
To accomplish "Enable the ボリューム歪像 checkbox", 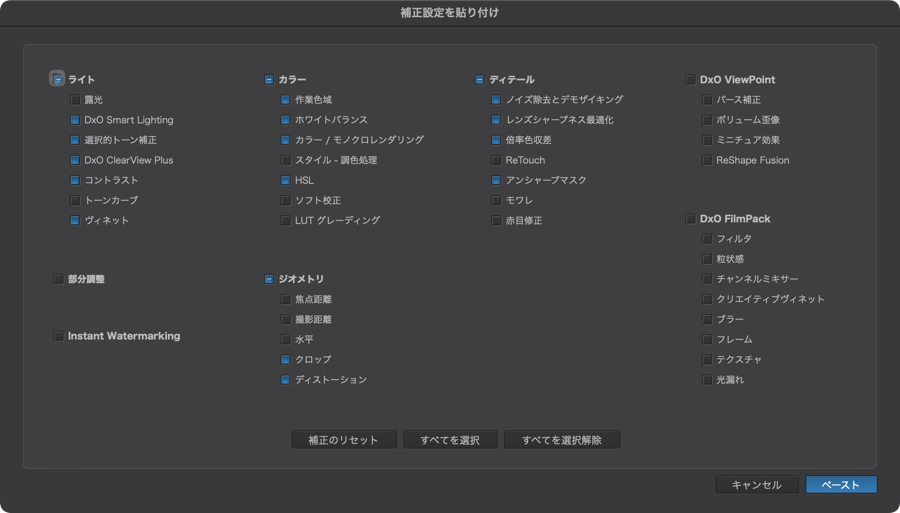I will (x=707, y=120).
